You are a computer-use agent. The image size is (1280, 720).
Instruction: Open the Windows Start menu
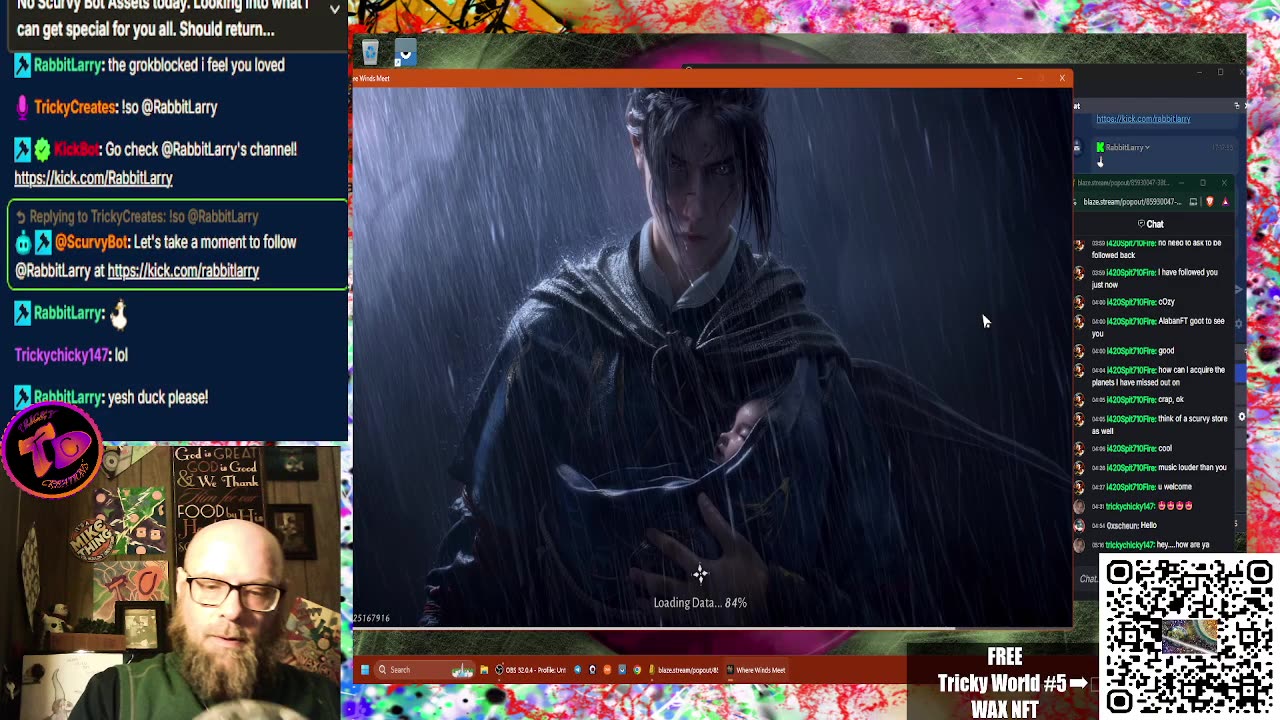point(365,670)
